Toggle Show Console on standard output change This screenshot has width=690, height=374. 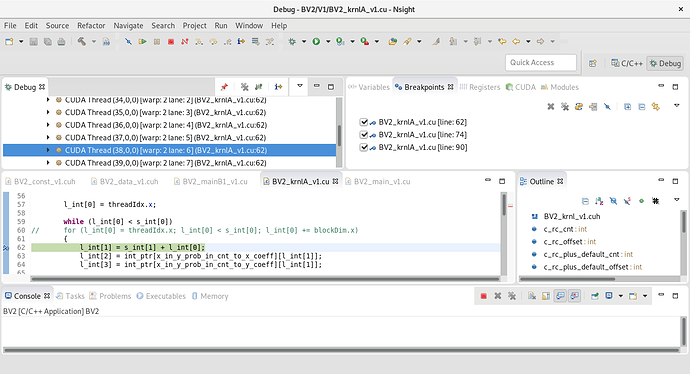pos(560,296)
